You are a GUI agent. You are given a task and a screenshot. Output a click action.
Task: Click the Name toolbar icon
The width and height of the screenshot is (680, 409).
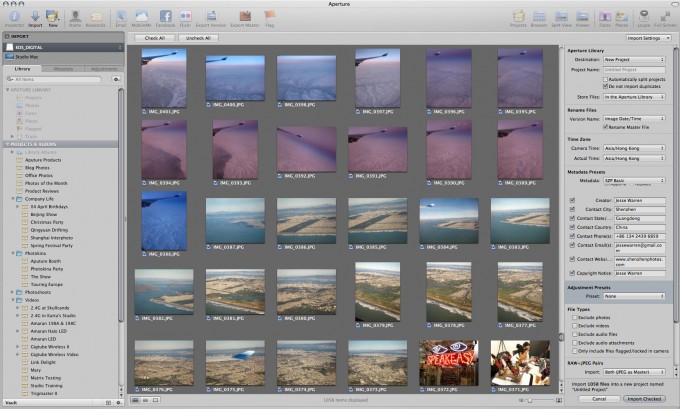[x=75, y=17]
